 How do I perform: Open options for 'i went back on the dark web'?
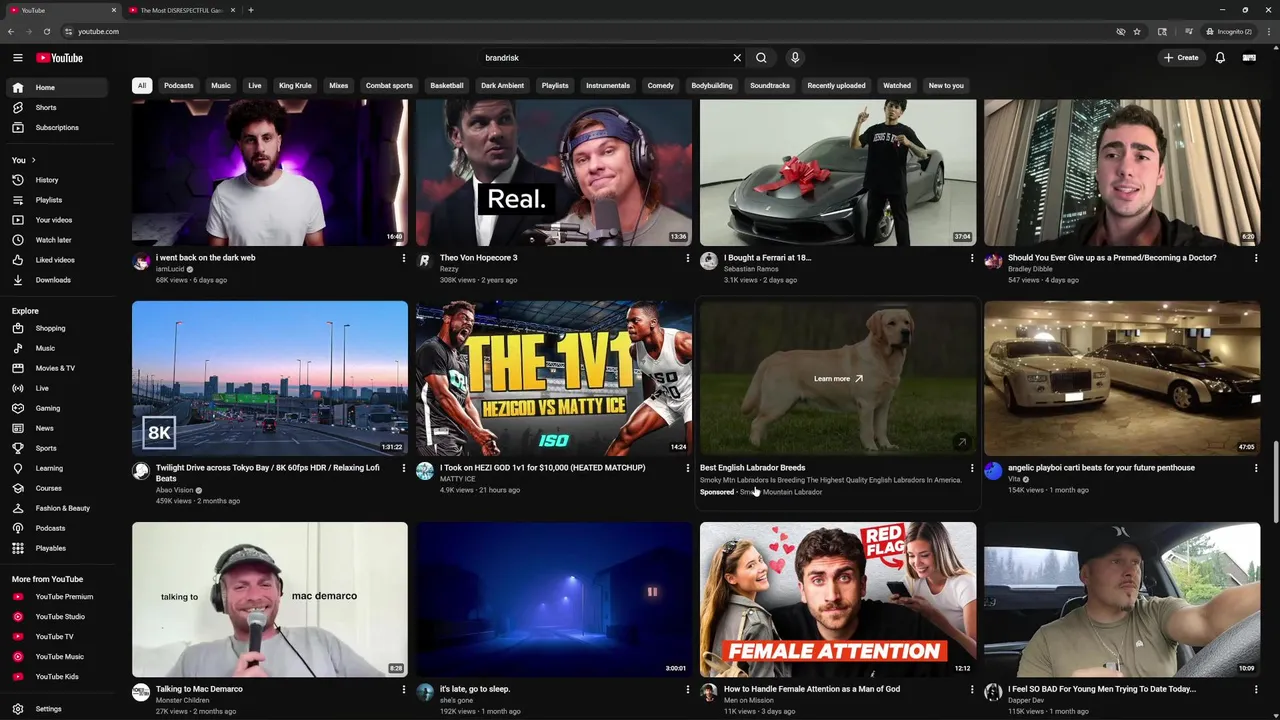click(x=404, y=258)
